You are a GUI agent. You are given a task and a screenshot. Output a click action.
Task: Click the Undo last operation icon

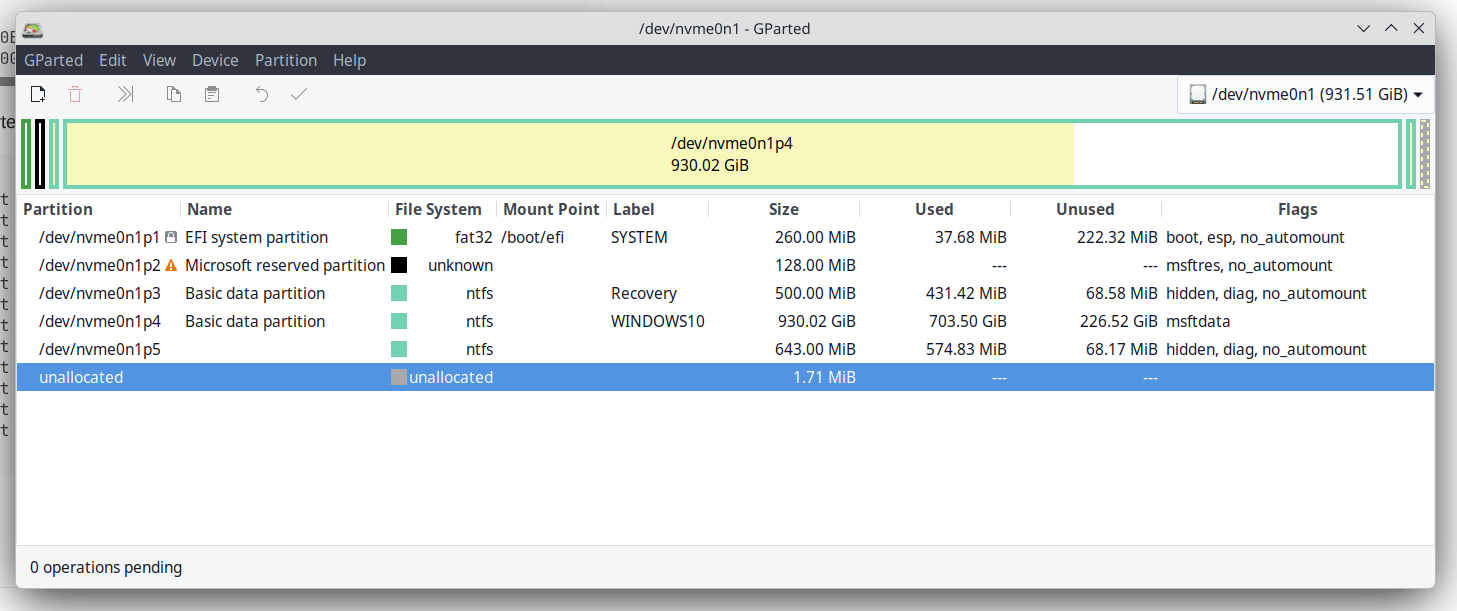click(261, 94)
